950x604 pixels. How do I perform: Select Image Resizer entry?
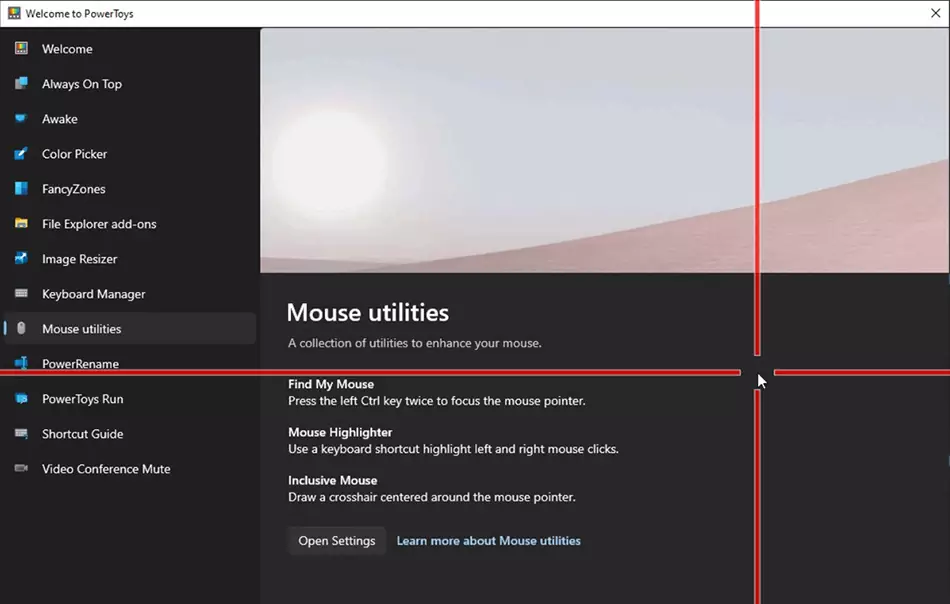(x=130, y=259)
